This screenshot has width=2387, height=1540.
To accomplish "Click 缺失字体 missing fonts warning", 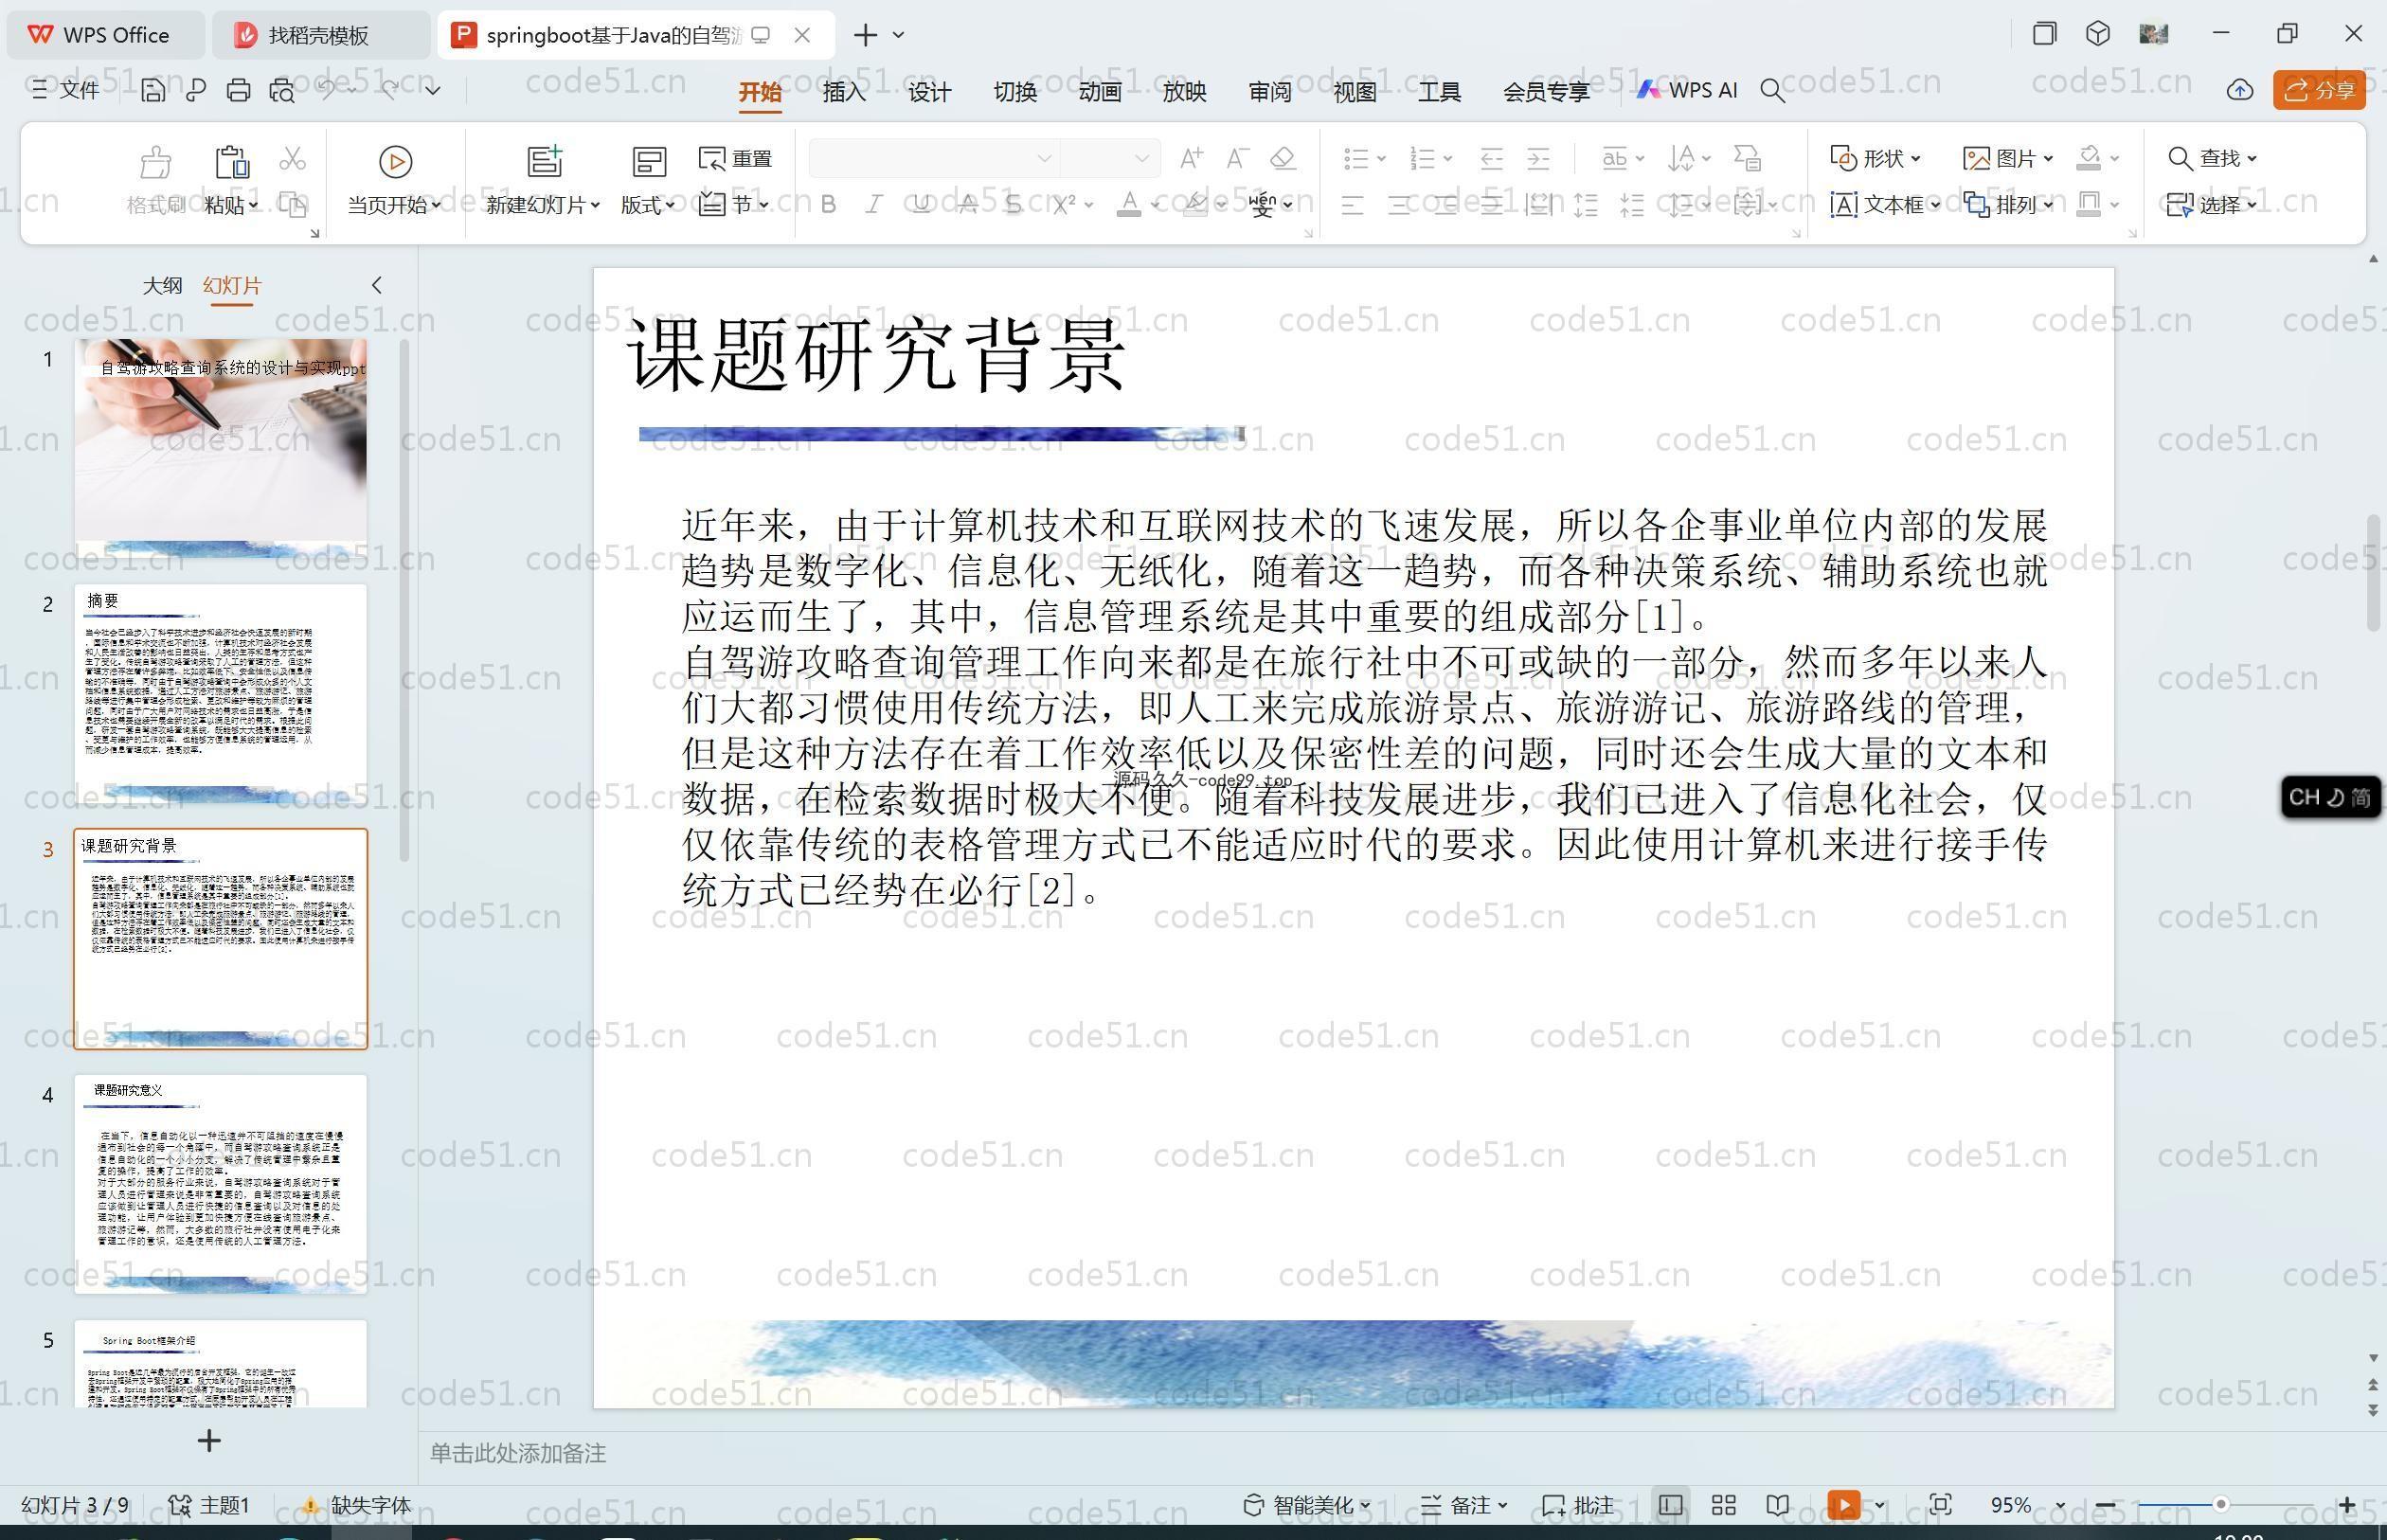I will [x=356, y=1505].
